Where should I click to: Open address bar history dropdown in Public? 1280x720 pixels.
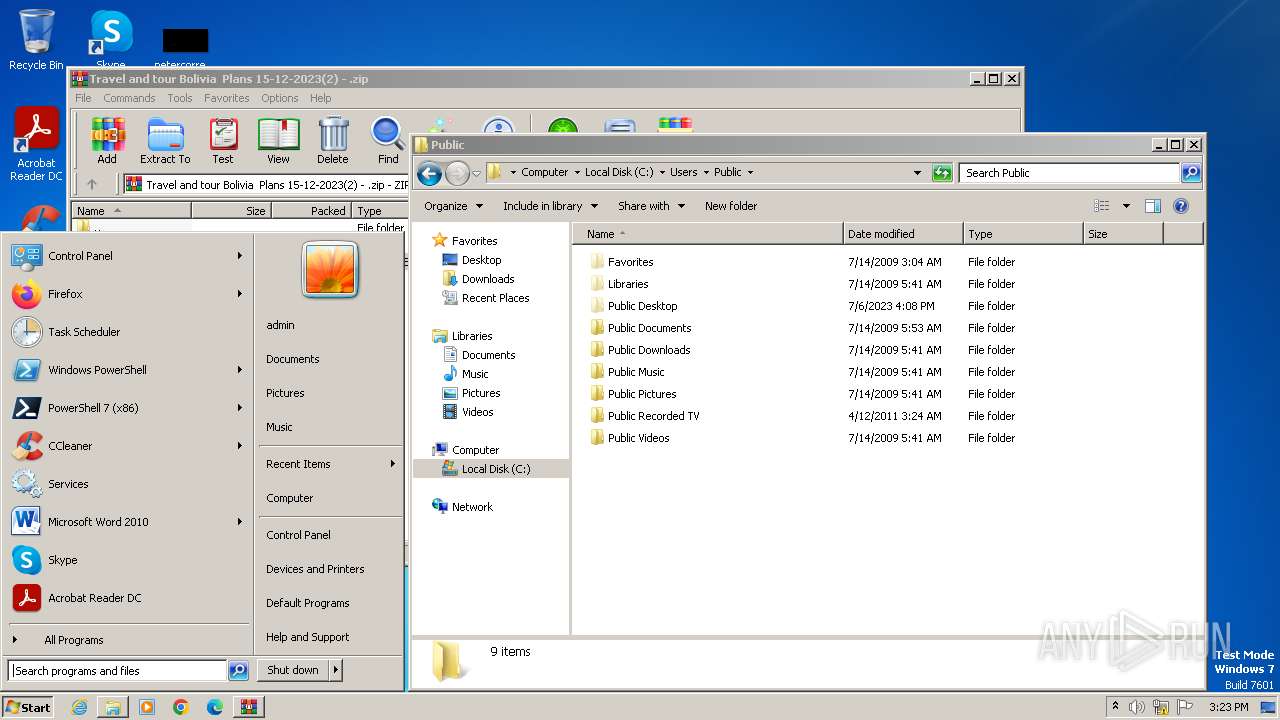(x=917, y=173)
